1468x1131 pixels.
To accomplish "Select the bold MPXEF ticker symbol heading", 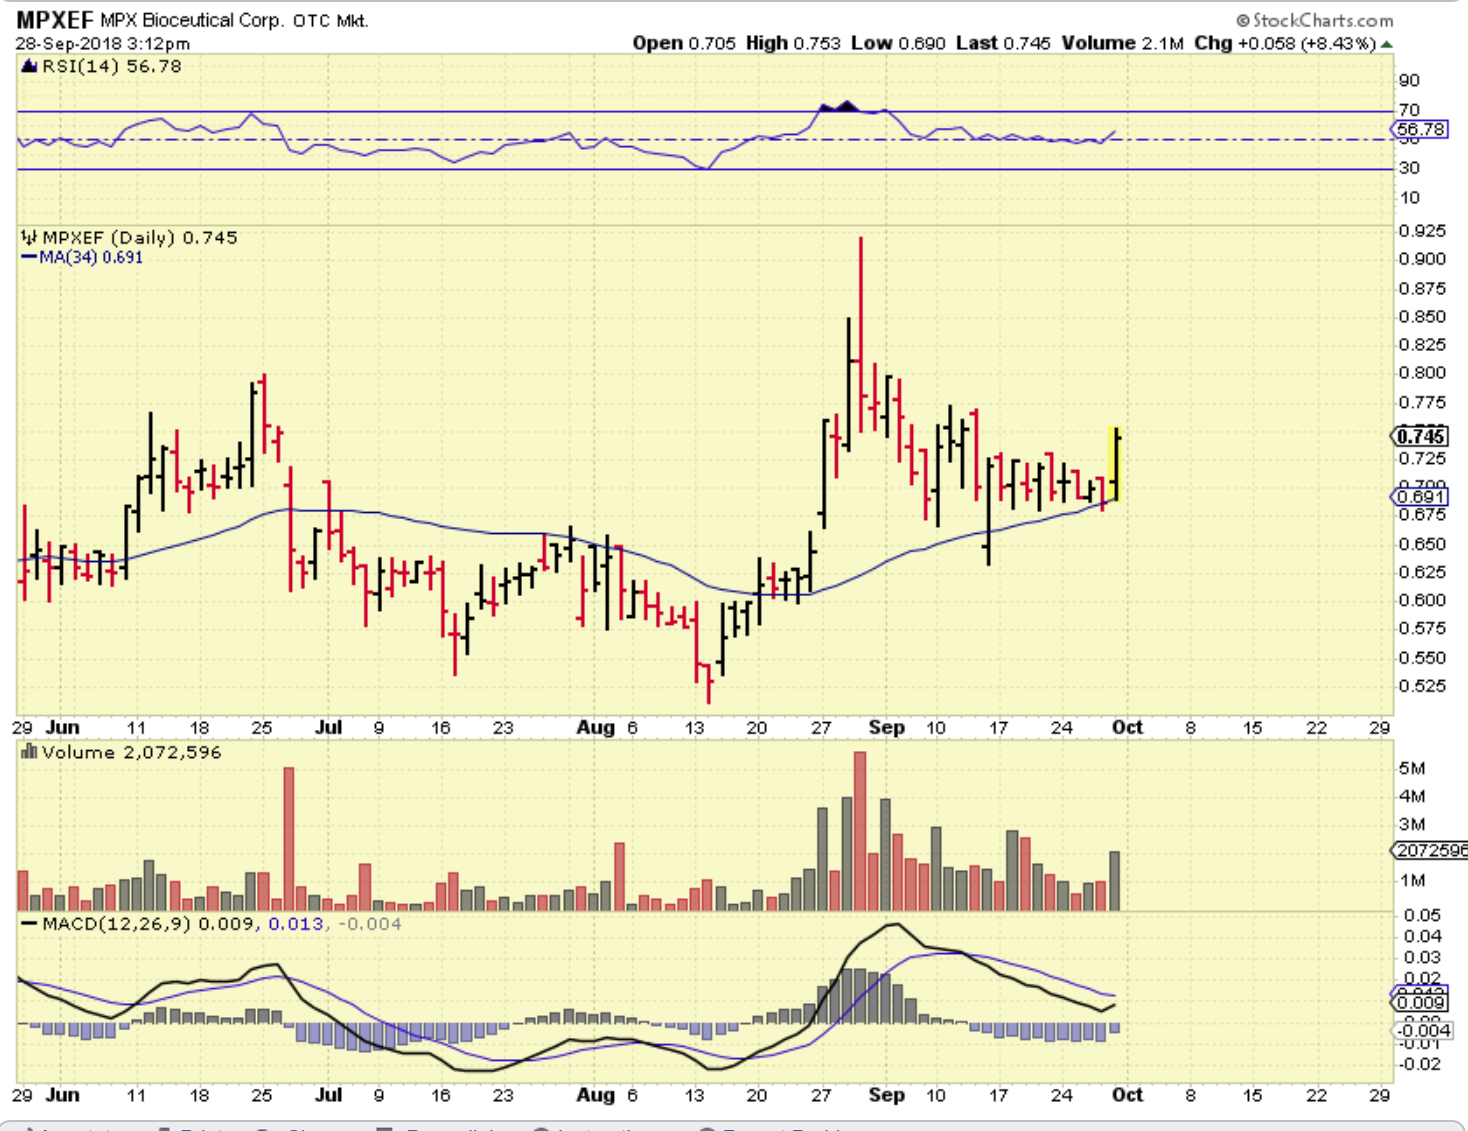I will (55, 20).
